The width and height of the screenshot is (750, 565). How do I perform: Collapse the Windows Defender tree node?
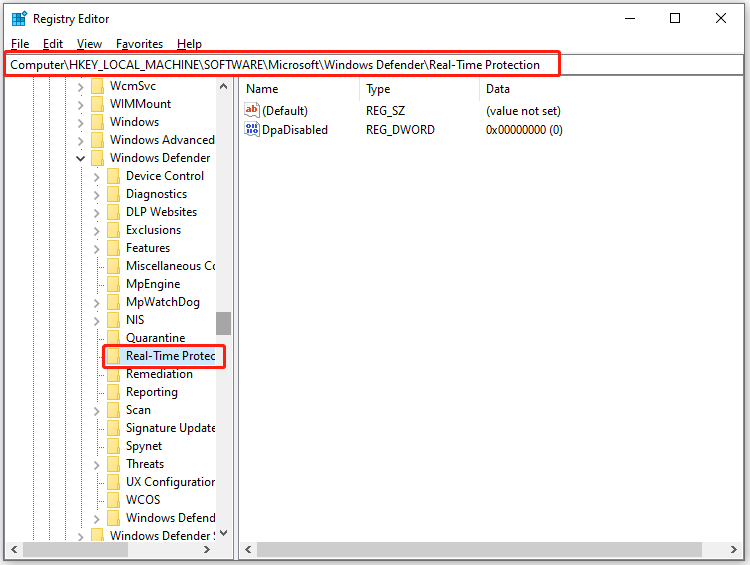click(80, 158)
